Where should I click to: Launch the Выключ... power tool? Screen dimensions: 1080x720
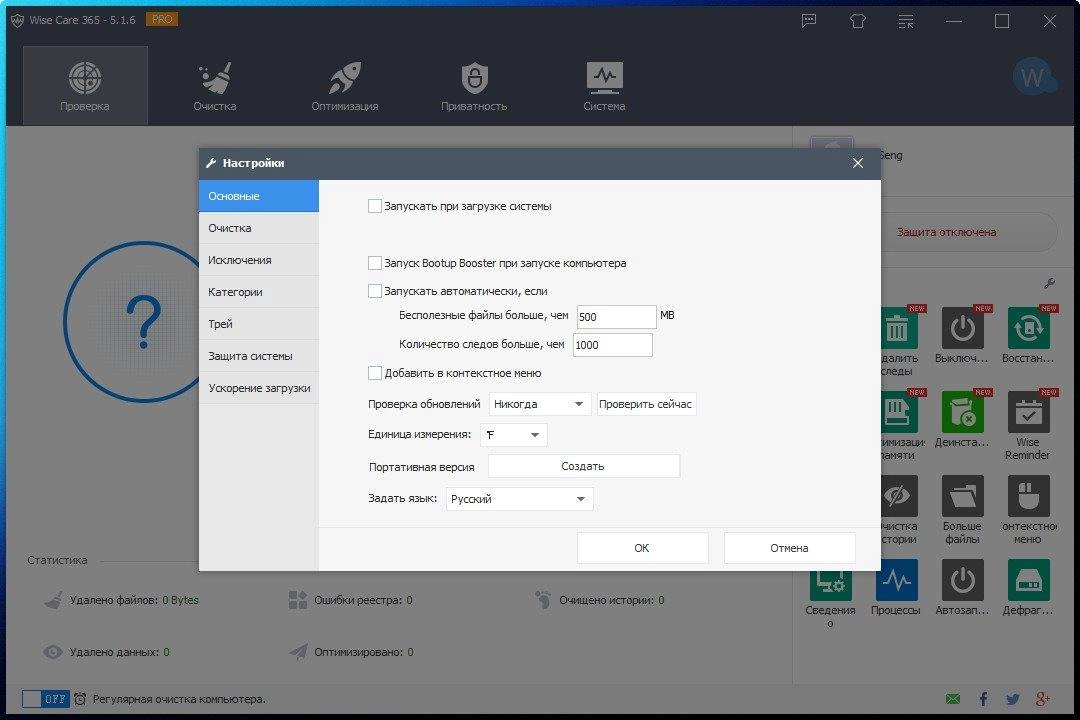pyautogui.click(x=962, y=336)
